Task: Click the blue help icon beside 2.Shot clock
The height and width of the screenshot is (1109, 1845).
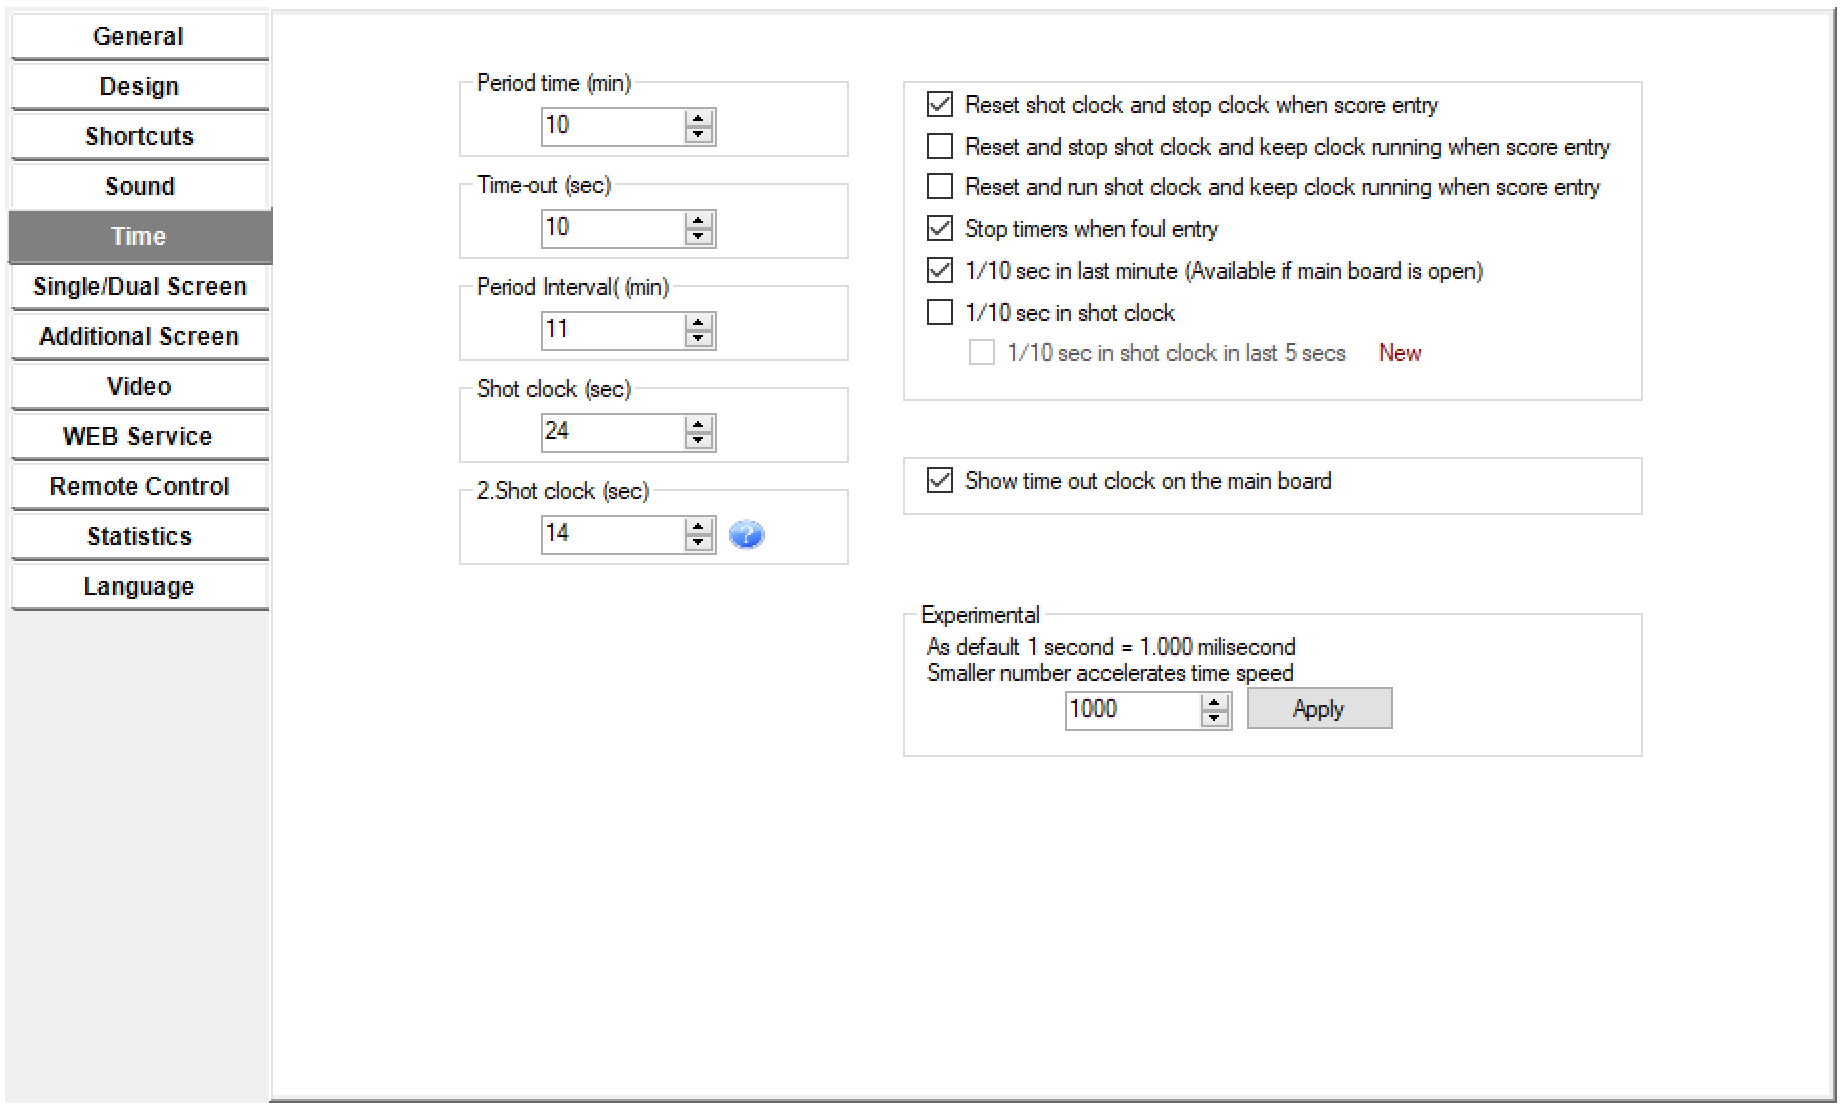Action: click(x=746, y=535)
